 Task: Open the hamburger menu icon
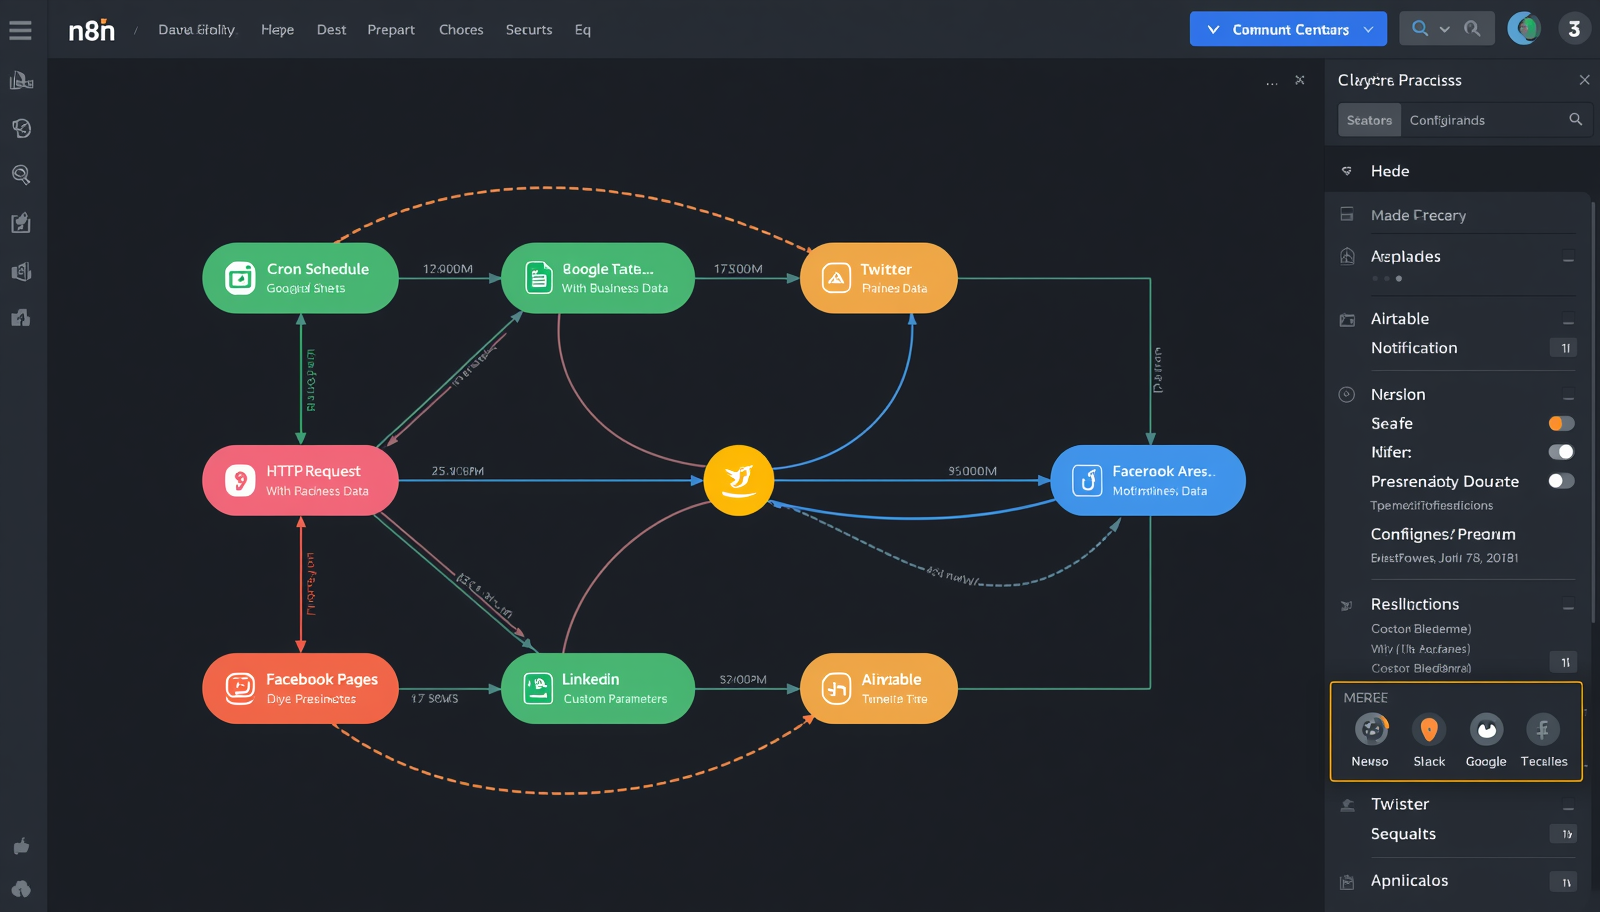(x=20, y=30)
